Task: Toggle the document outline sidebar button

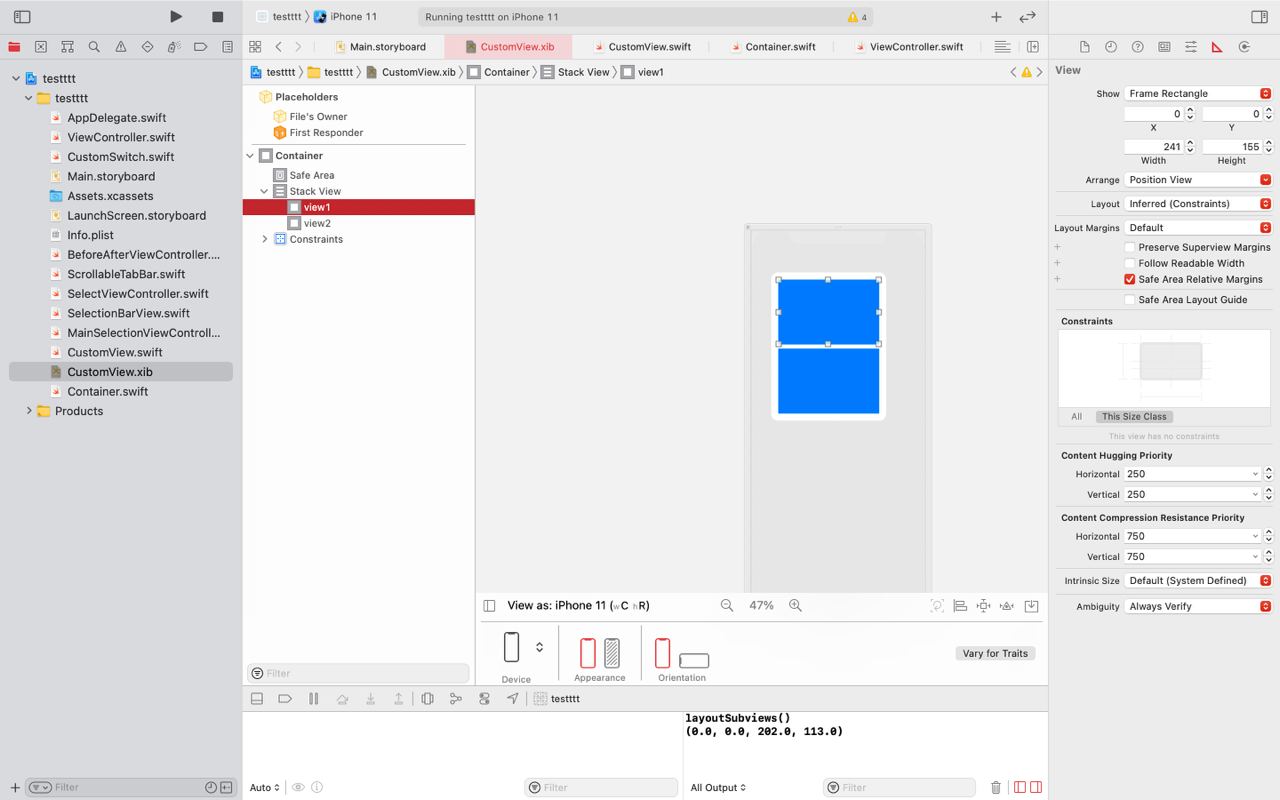Action: 489,605
